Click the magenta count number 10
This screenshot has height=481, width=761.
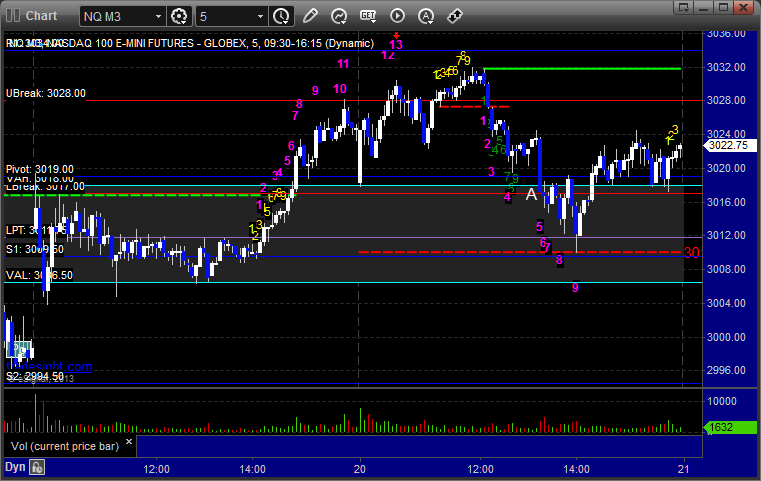(x=340, y=89)
